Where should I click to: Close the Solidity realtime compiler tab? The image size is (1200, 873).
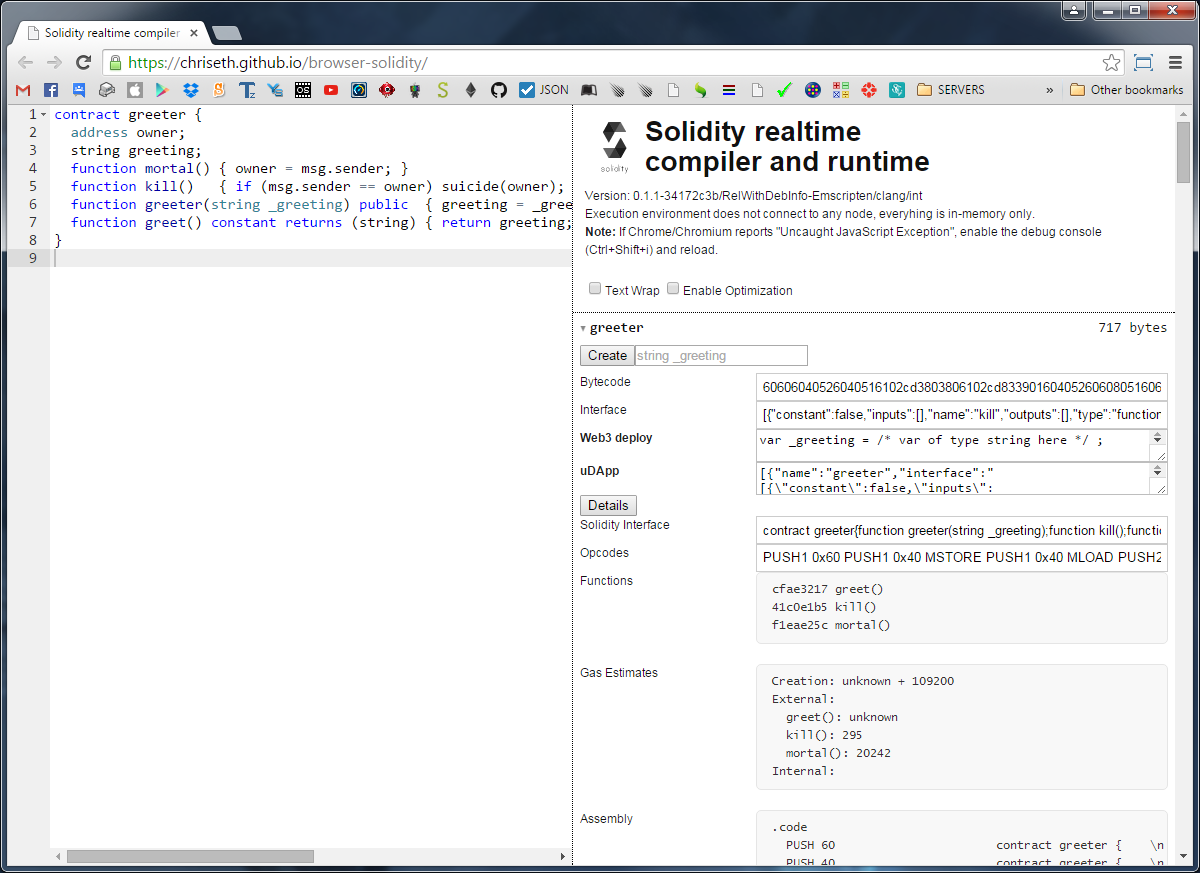pyautogui.click(x=193, y=33)
